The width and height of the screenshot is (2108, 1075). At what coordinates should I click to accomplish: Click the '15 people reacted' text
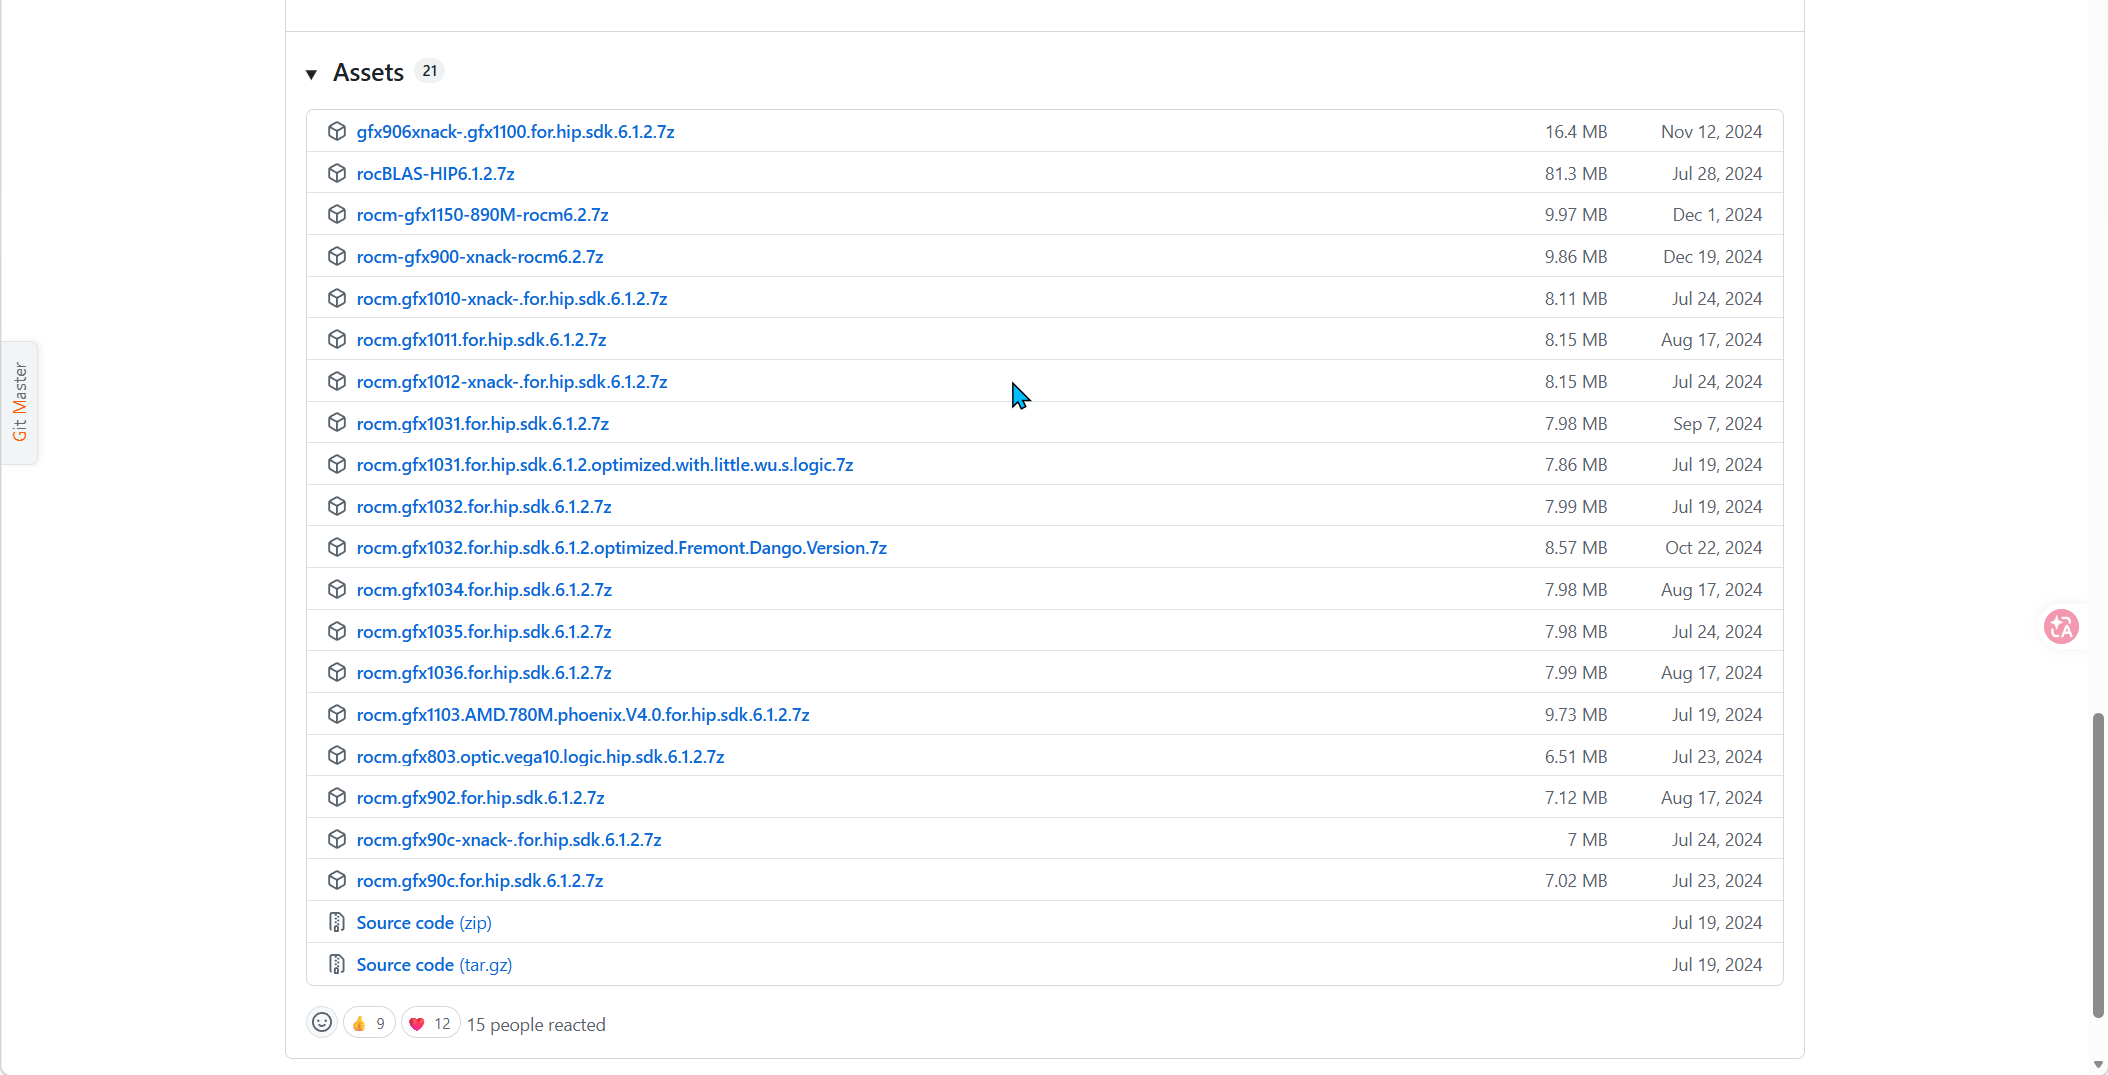tap(536, 1024)
